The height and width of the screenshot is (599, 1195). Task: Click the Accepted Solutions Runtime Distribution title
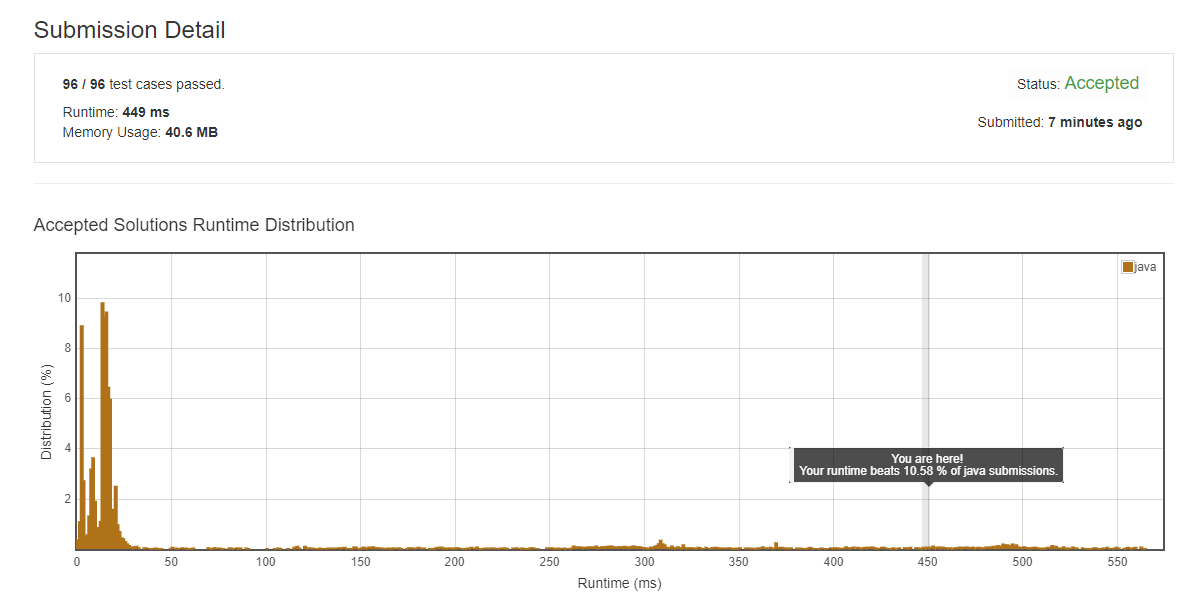pyautogui.click(x=194, y=225)
